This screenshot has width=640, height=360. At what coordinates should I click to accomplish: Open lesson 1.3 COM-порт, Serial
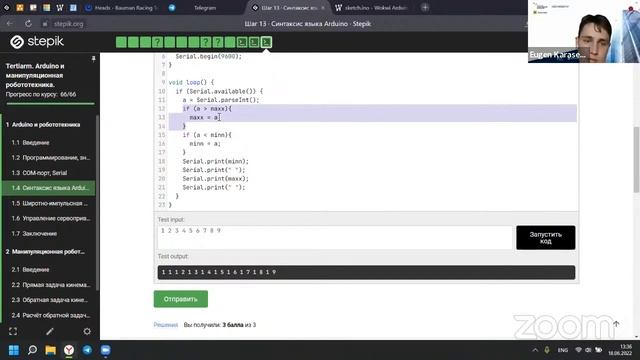point(39,173)
